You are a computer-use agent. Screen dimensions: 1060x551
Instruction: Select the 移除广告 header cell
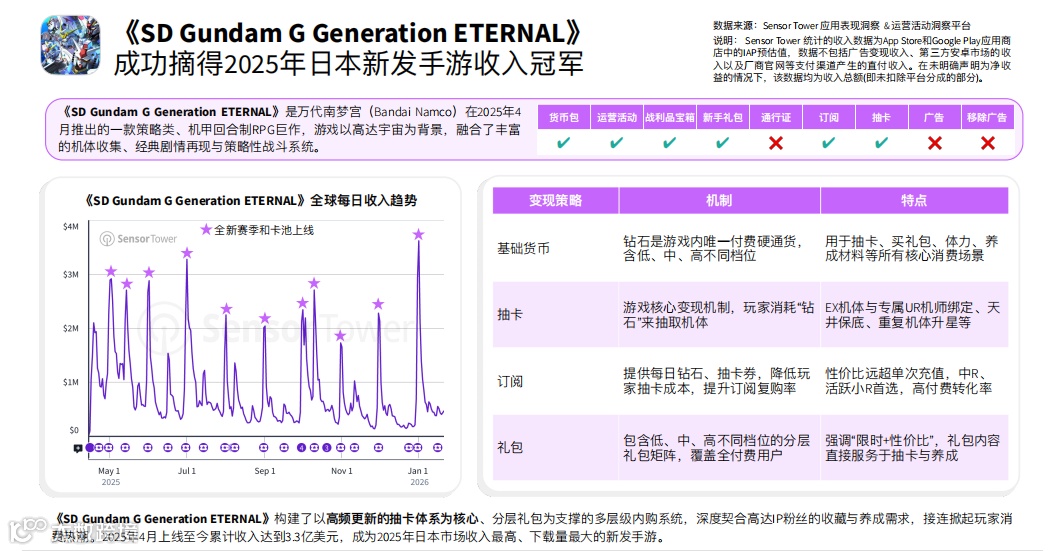click(988, 117)
